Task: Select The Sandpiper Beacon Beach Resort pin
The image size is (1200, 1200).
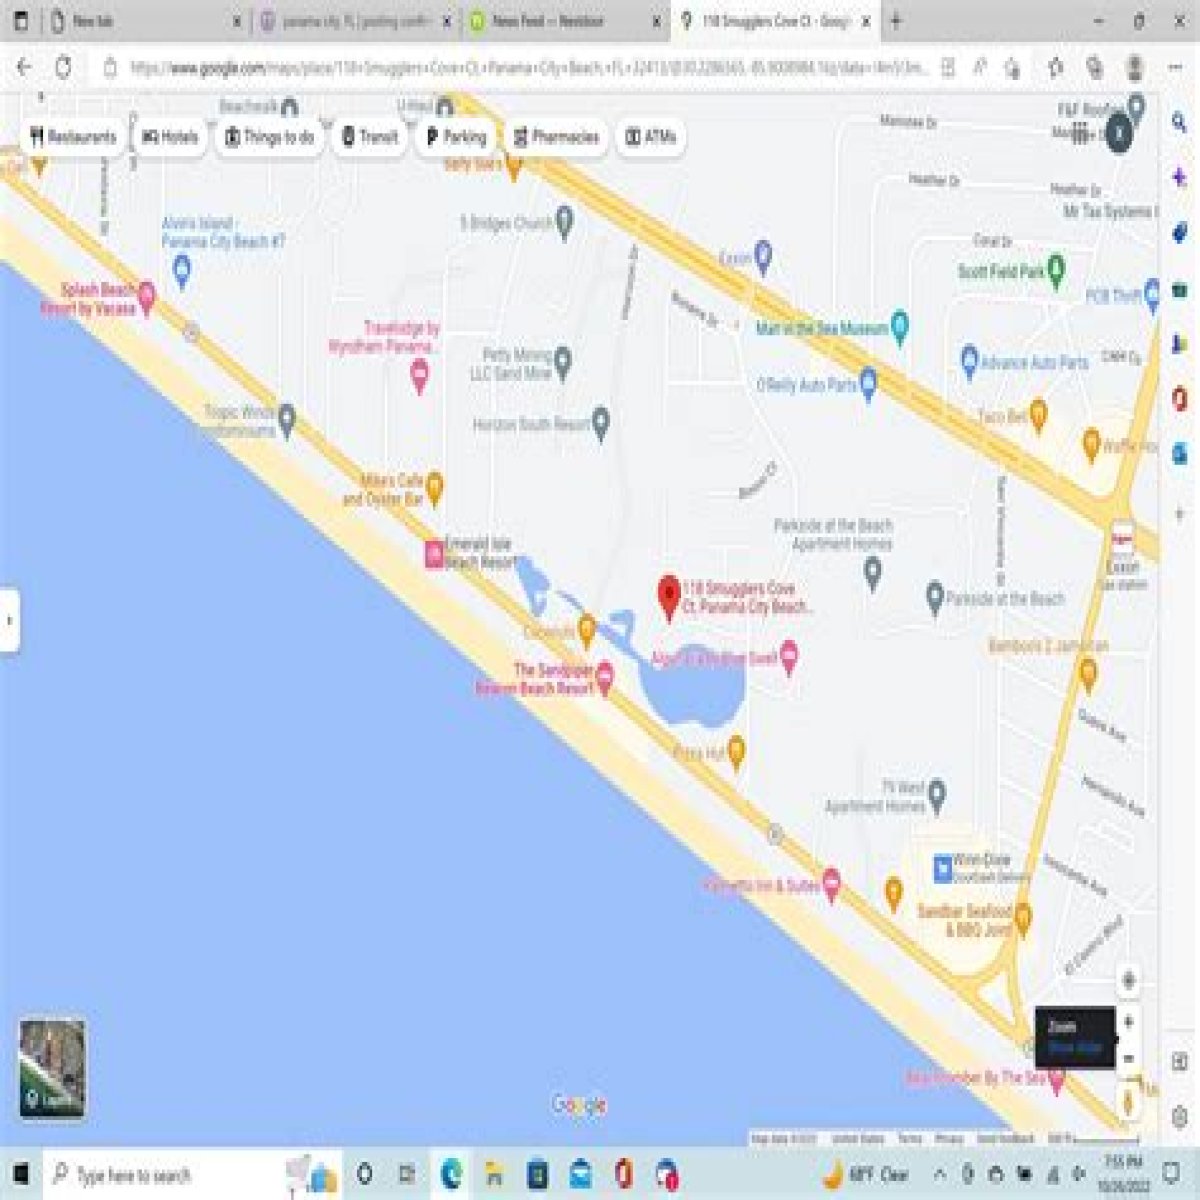Action: click(604, 679)
